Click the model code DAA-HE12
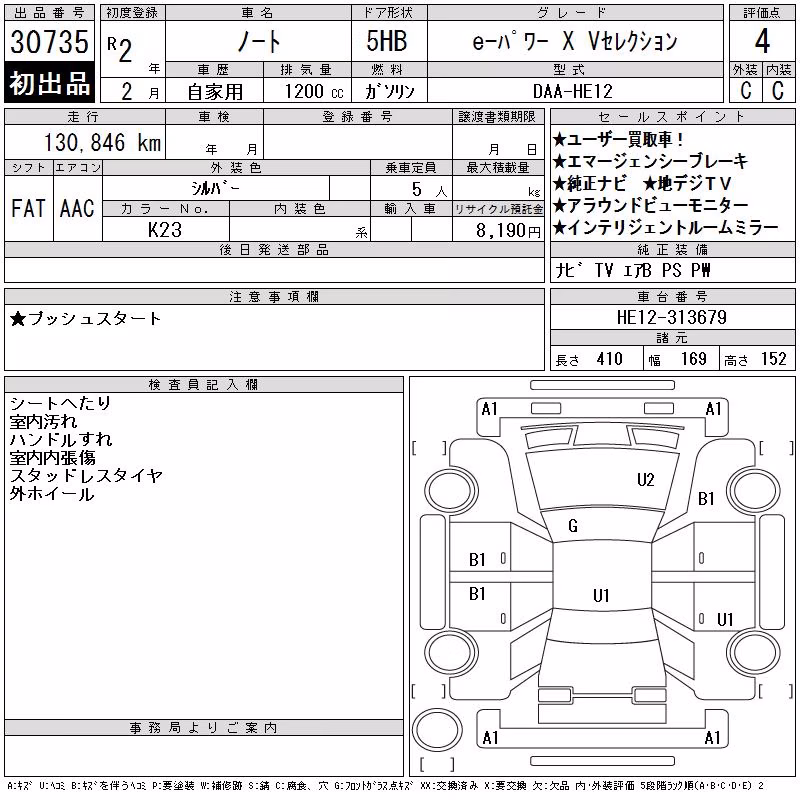The image size is (800, 800). click(572, 91)
